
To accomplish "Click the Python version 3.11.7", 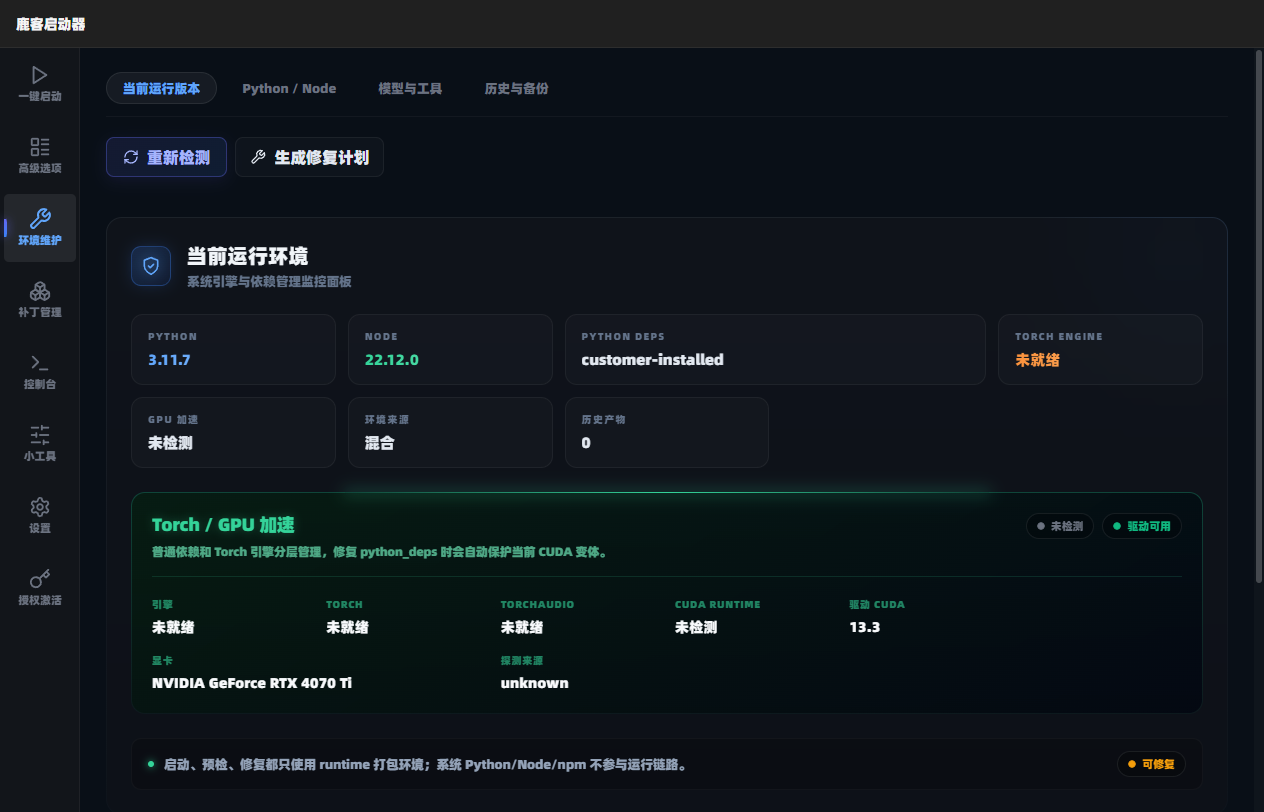I will point(169,360).
